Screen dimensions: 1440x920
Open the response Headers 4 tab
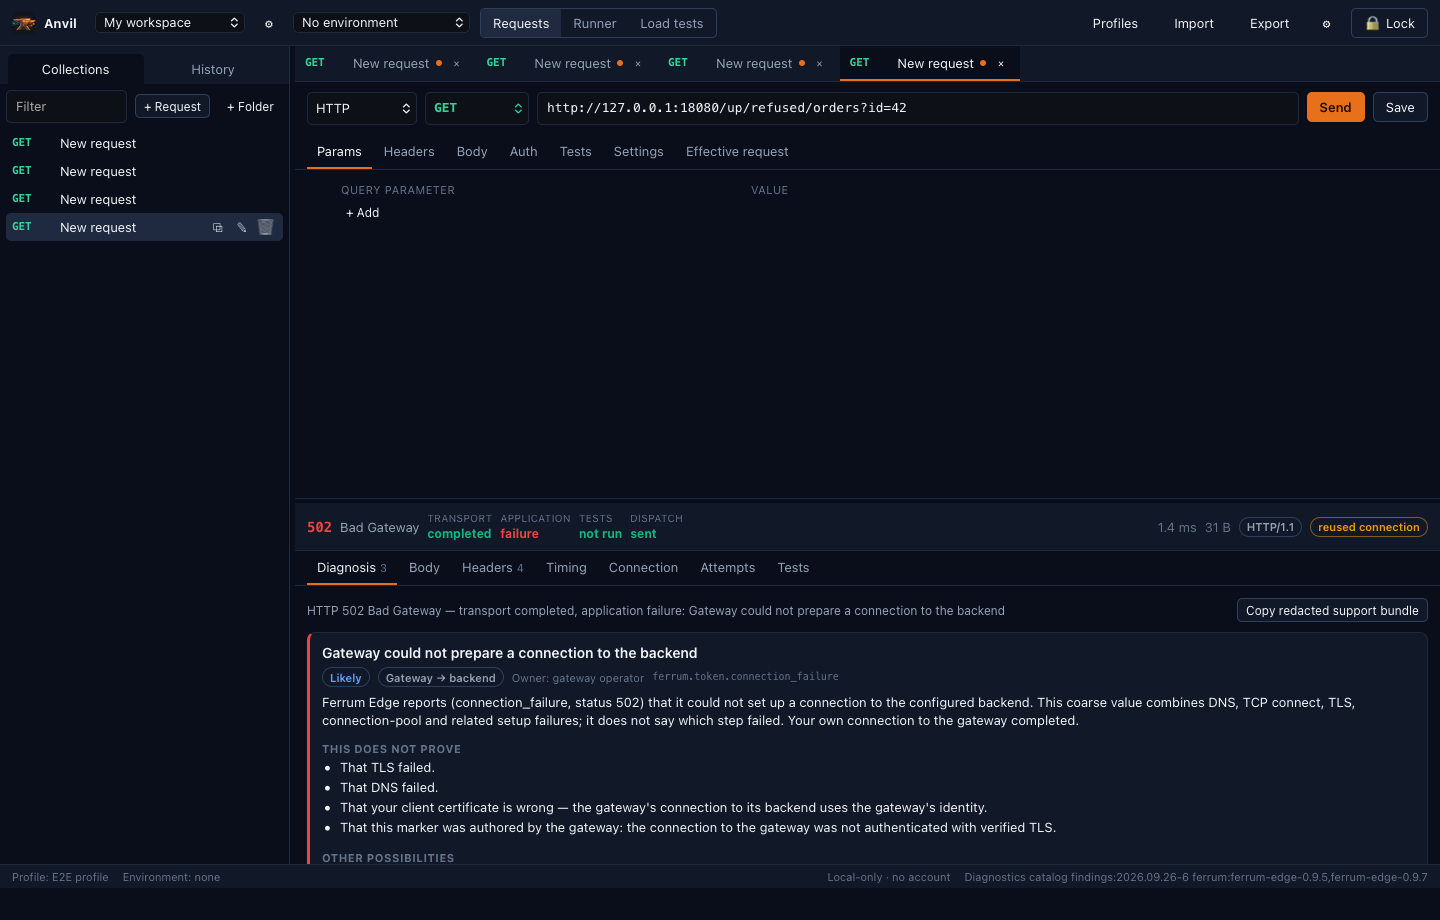(493, 568)
